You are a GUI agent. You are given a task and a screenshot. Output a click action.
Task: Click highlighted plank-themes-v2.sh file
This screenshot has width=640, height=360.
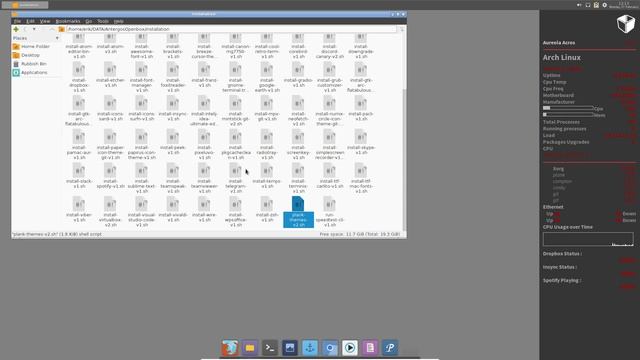[x=298, y=212]
